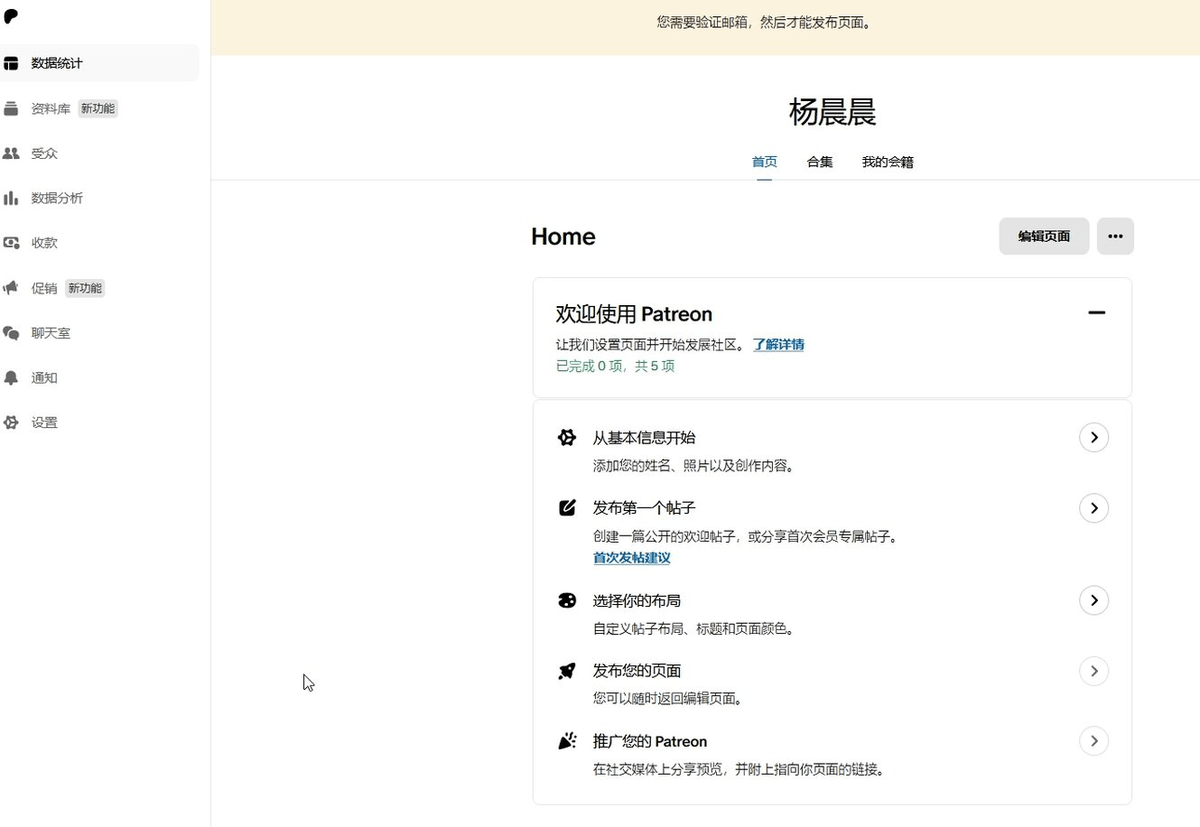
Task: Open 从基本信息开始 with its arrow
Action: point(1094,437)
